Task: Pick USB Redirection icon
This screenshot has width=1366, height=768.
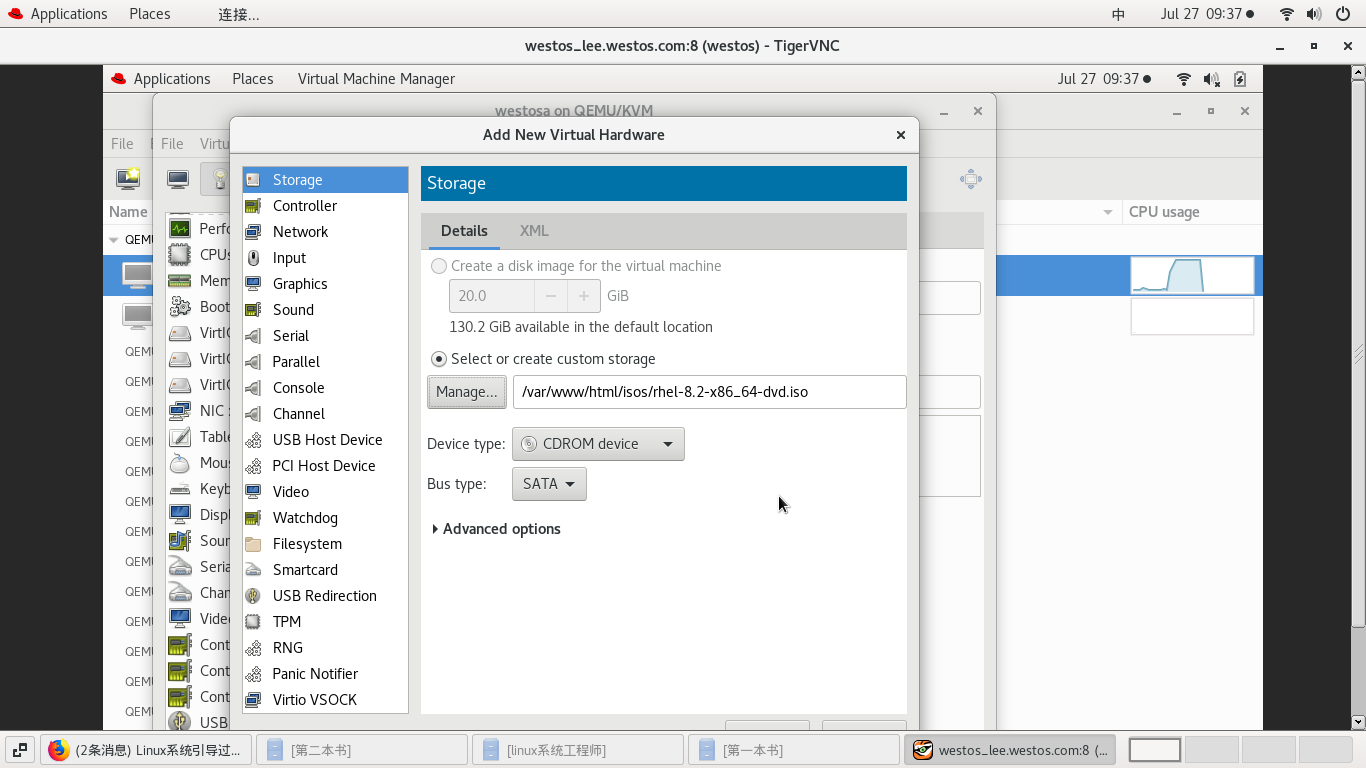Action: [253, 596]
